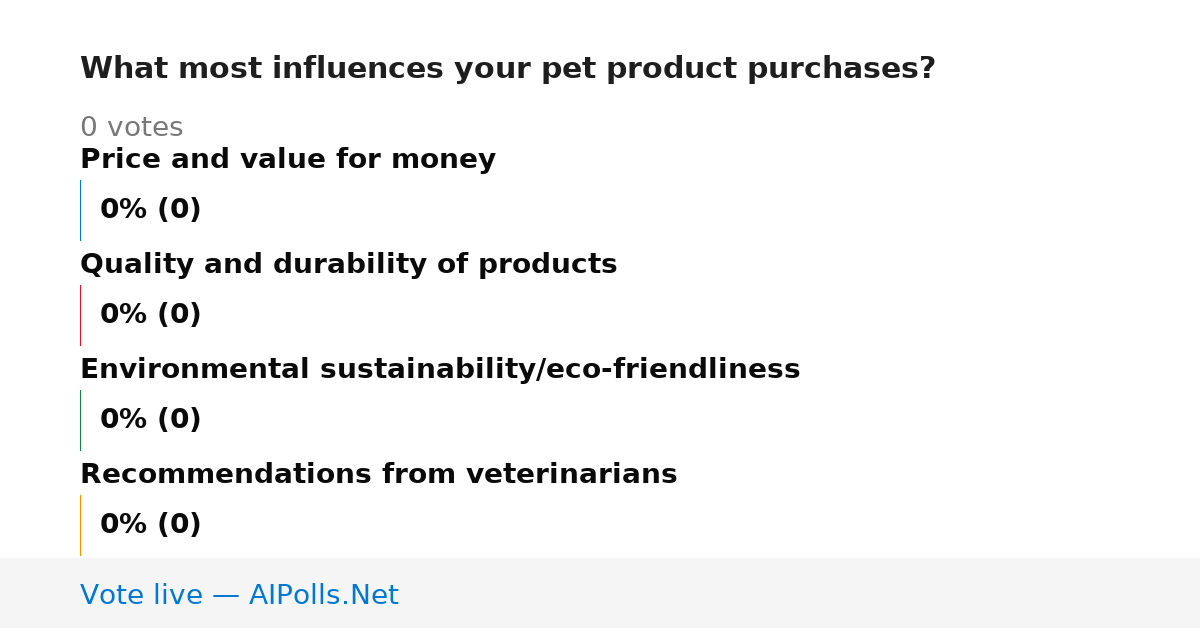
Task: Open the Vote live — AIPolls.Net link
Action: click(x=239, y=595)
